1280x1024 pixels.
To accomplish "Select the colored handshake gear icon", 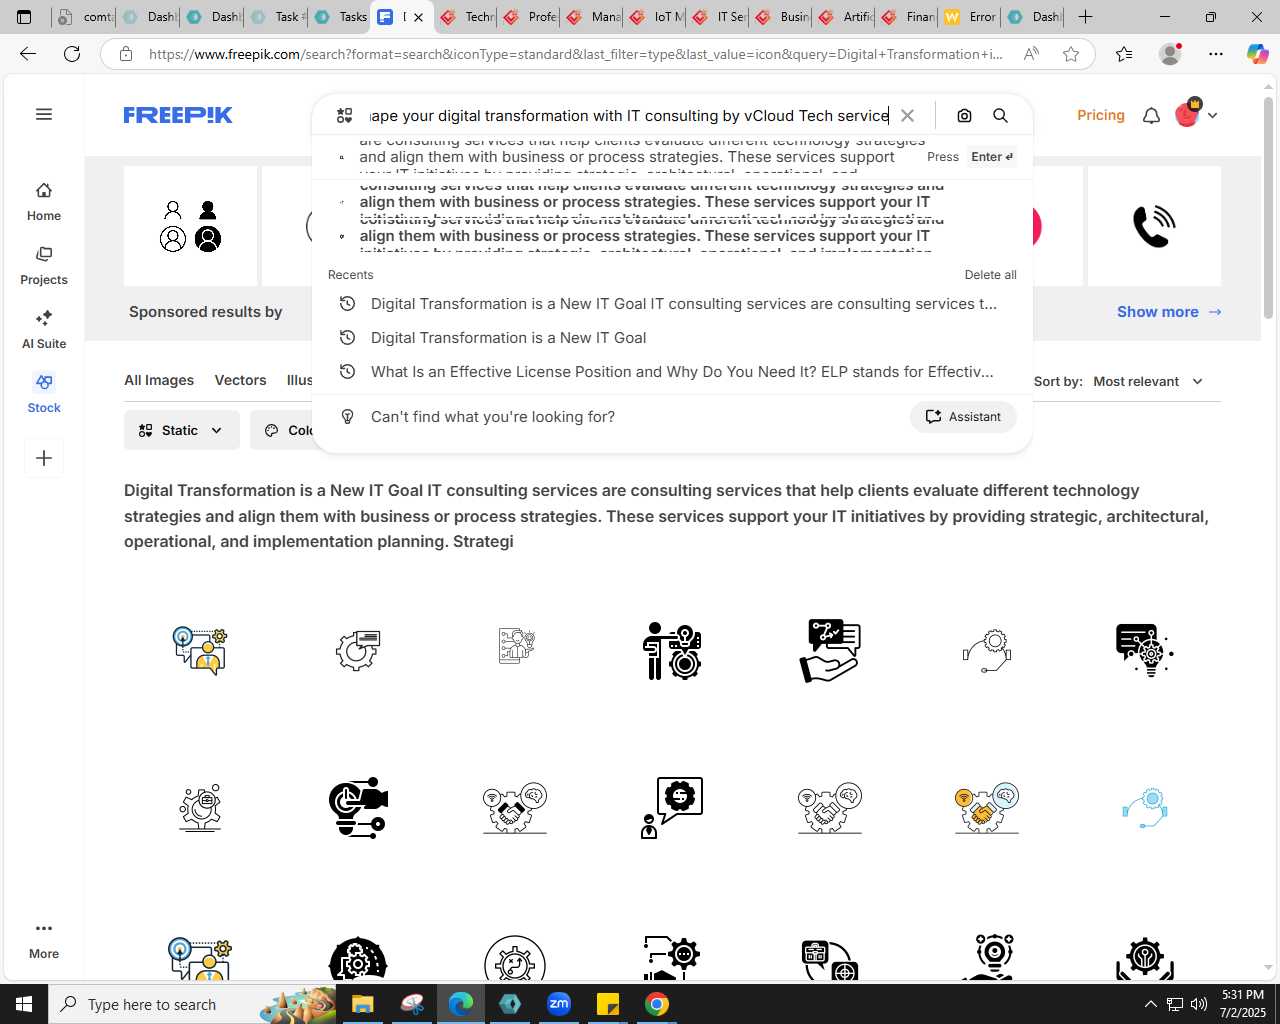I will (x=987, y=808).
